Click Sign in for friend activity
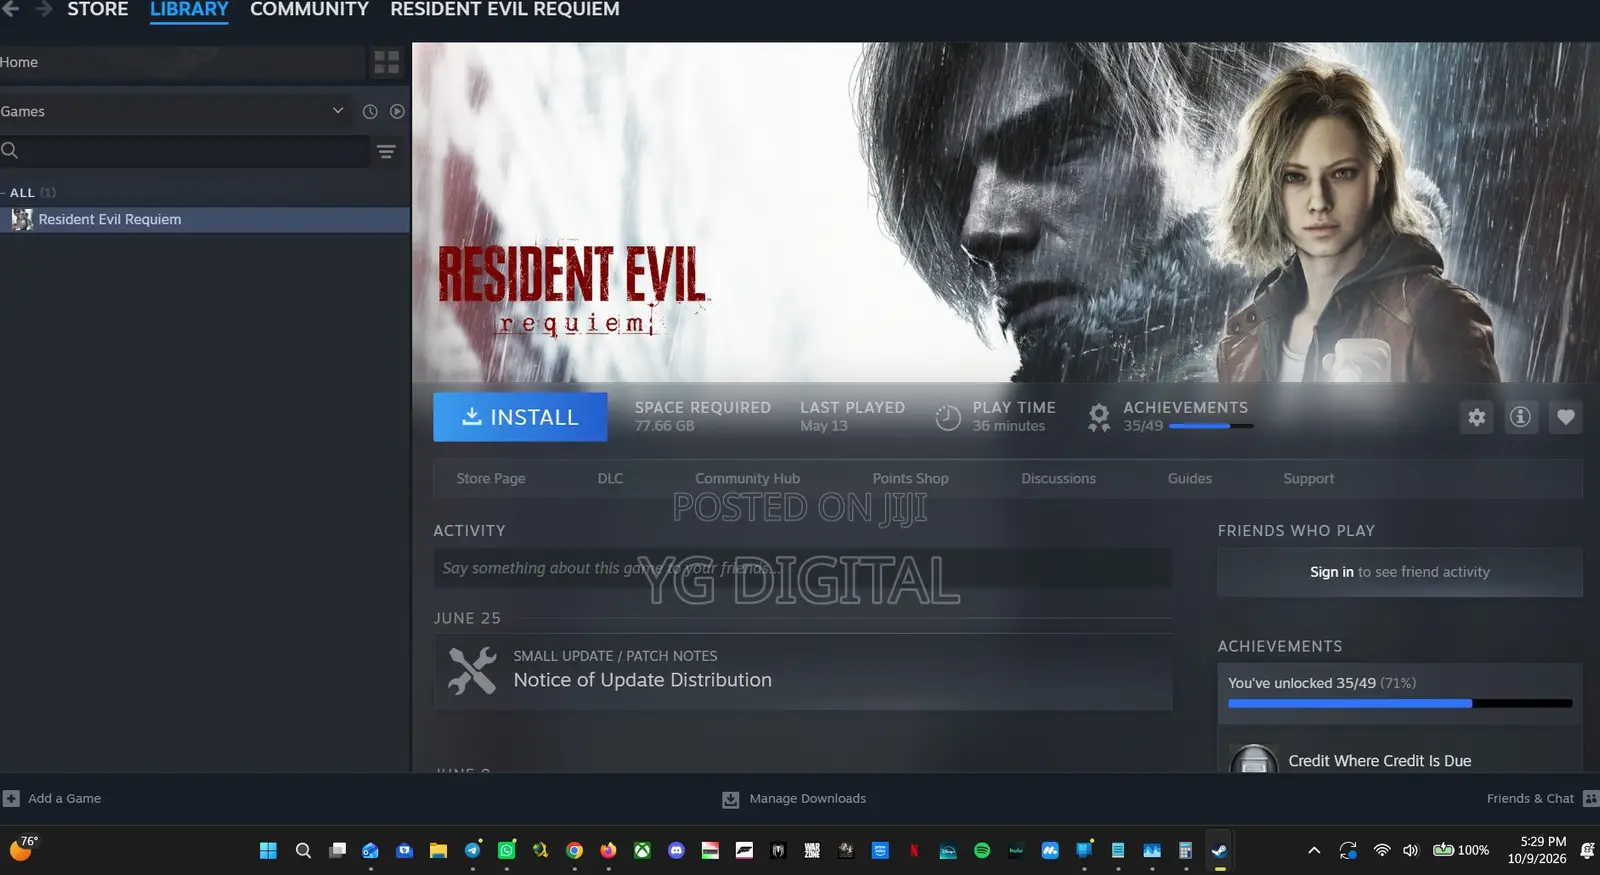The height and width of the screenshot is (875, 1600). tap(1332, 572)
